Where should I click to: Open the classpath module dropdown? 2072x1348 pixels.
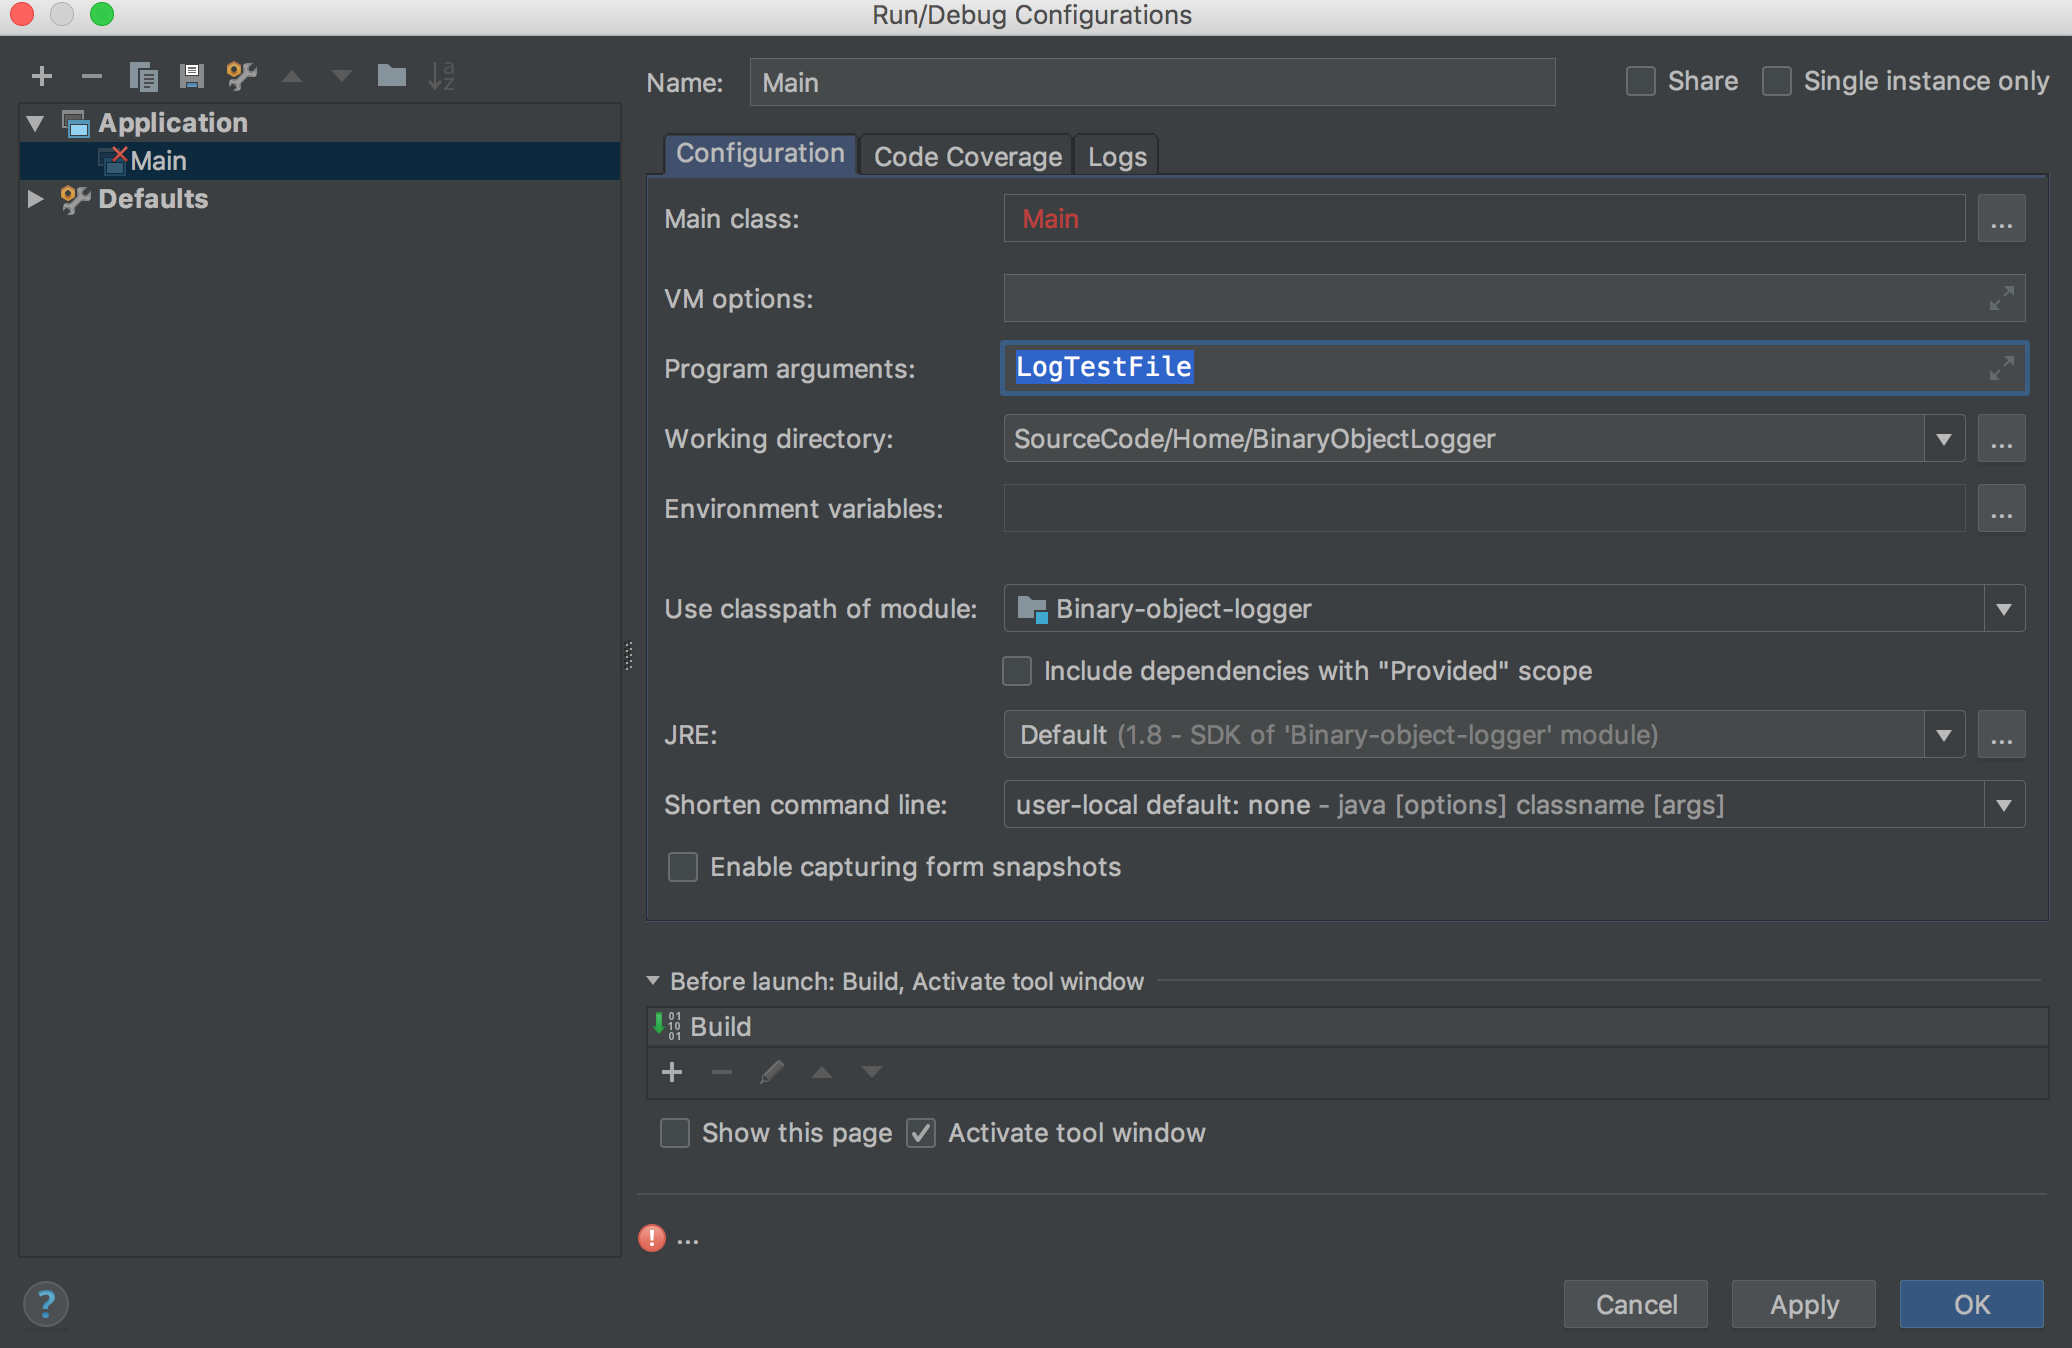pyautogui.click(x=2003, y=609)
